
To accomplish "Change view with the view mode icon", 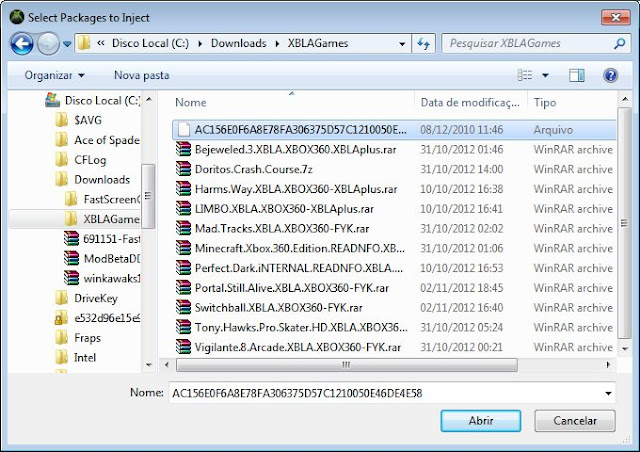I will tap(524, 75).
